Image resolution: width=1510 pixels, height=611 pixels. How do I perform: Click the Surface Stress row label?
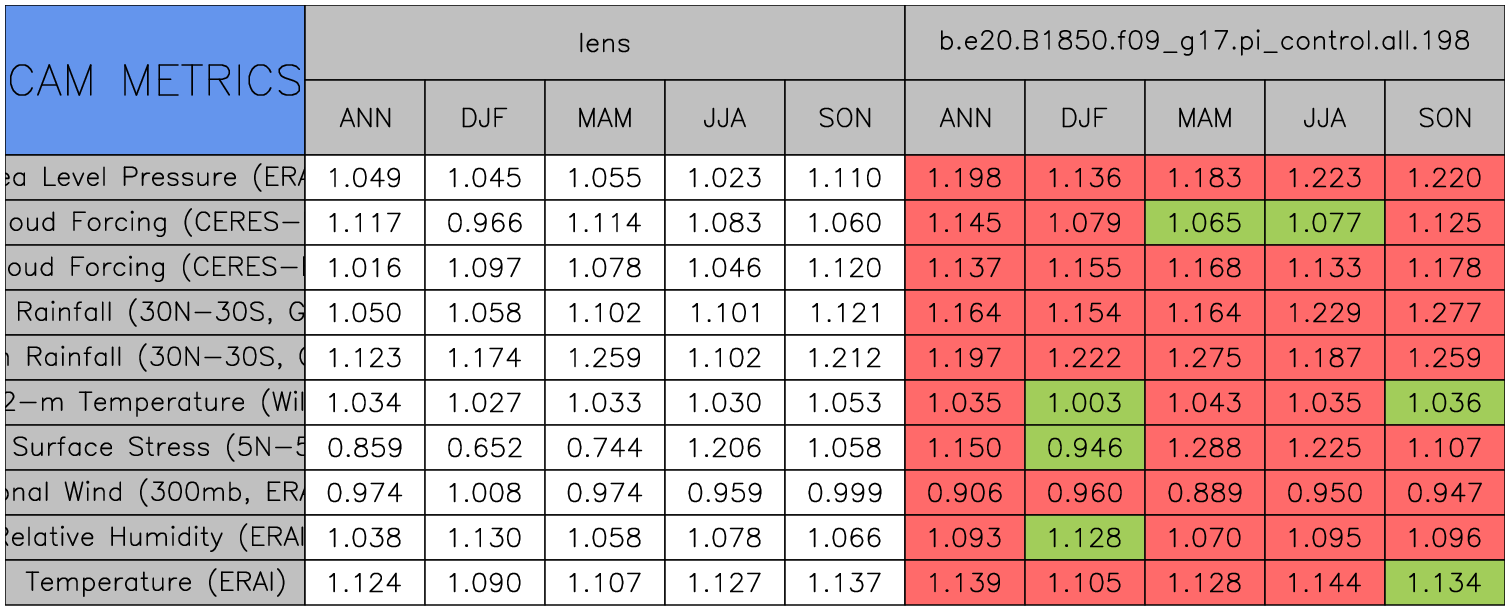[x=155, y=447]
